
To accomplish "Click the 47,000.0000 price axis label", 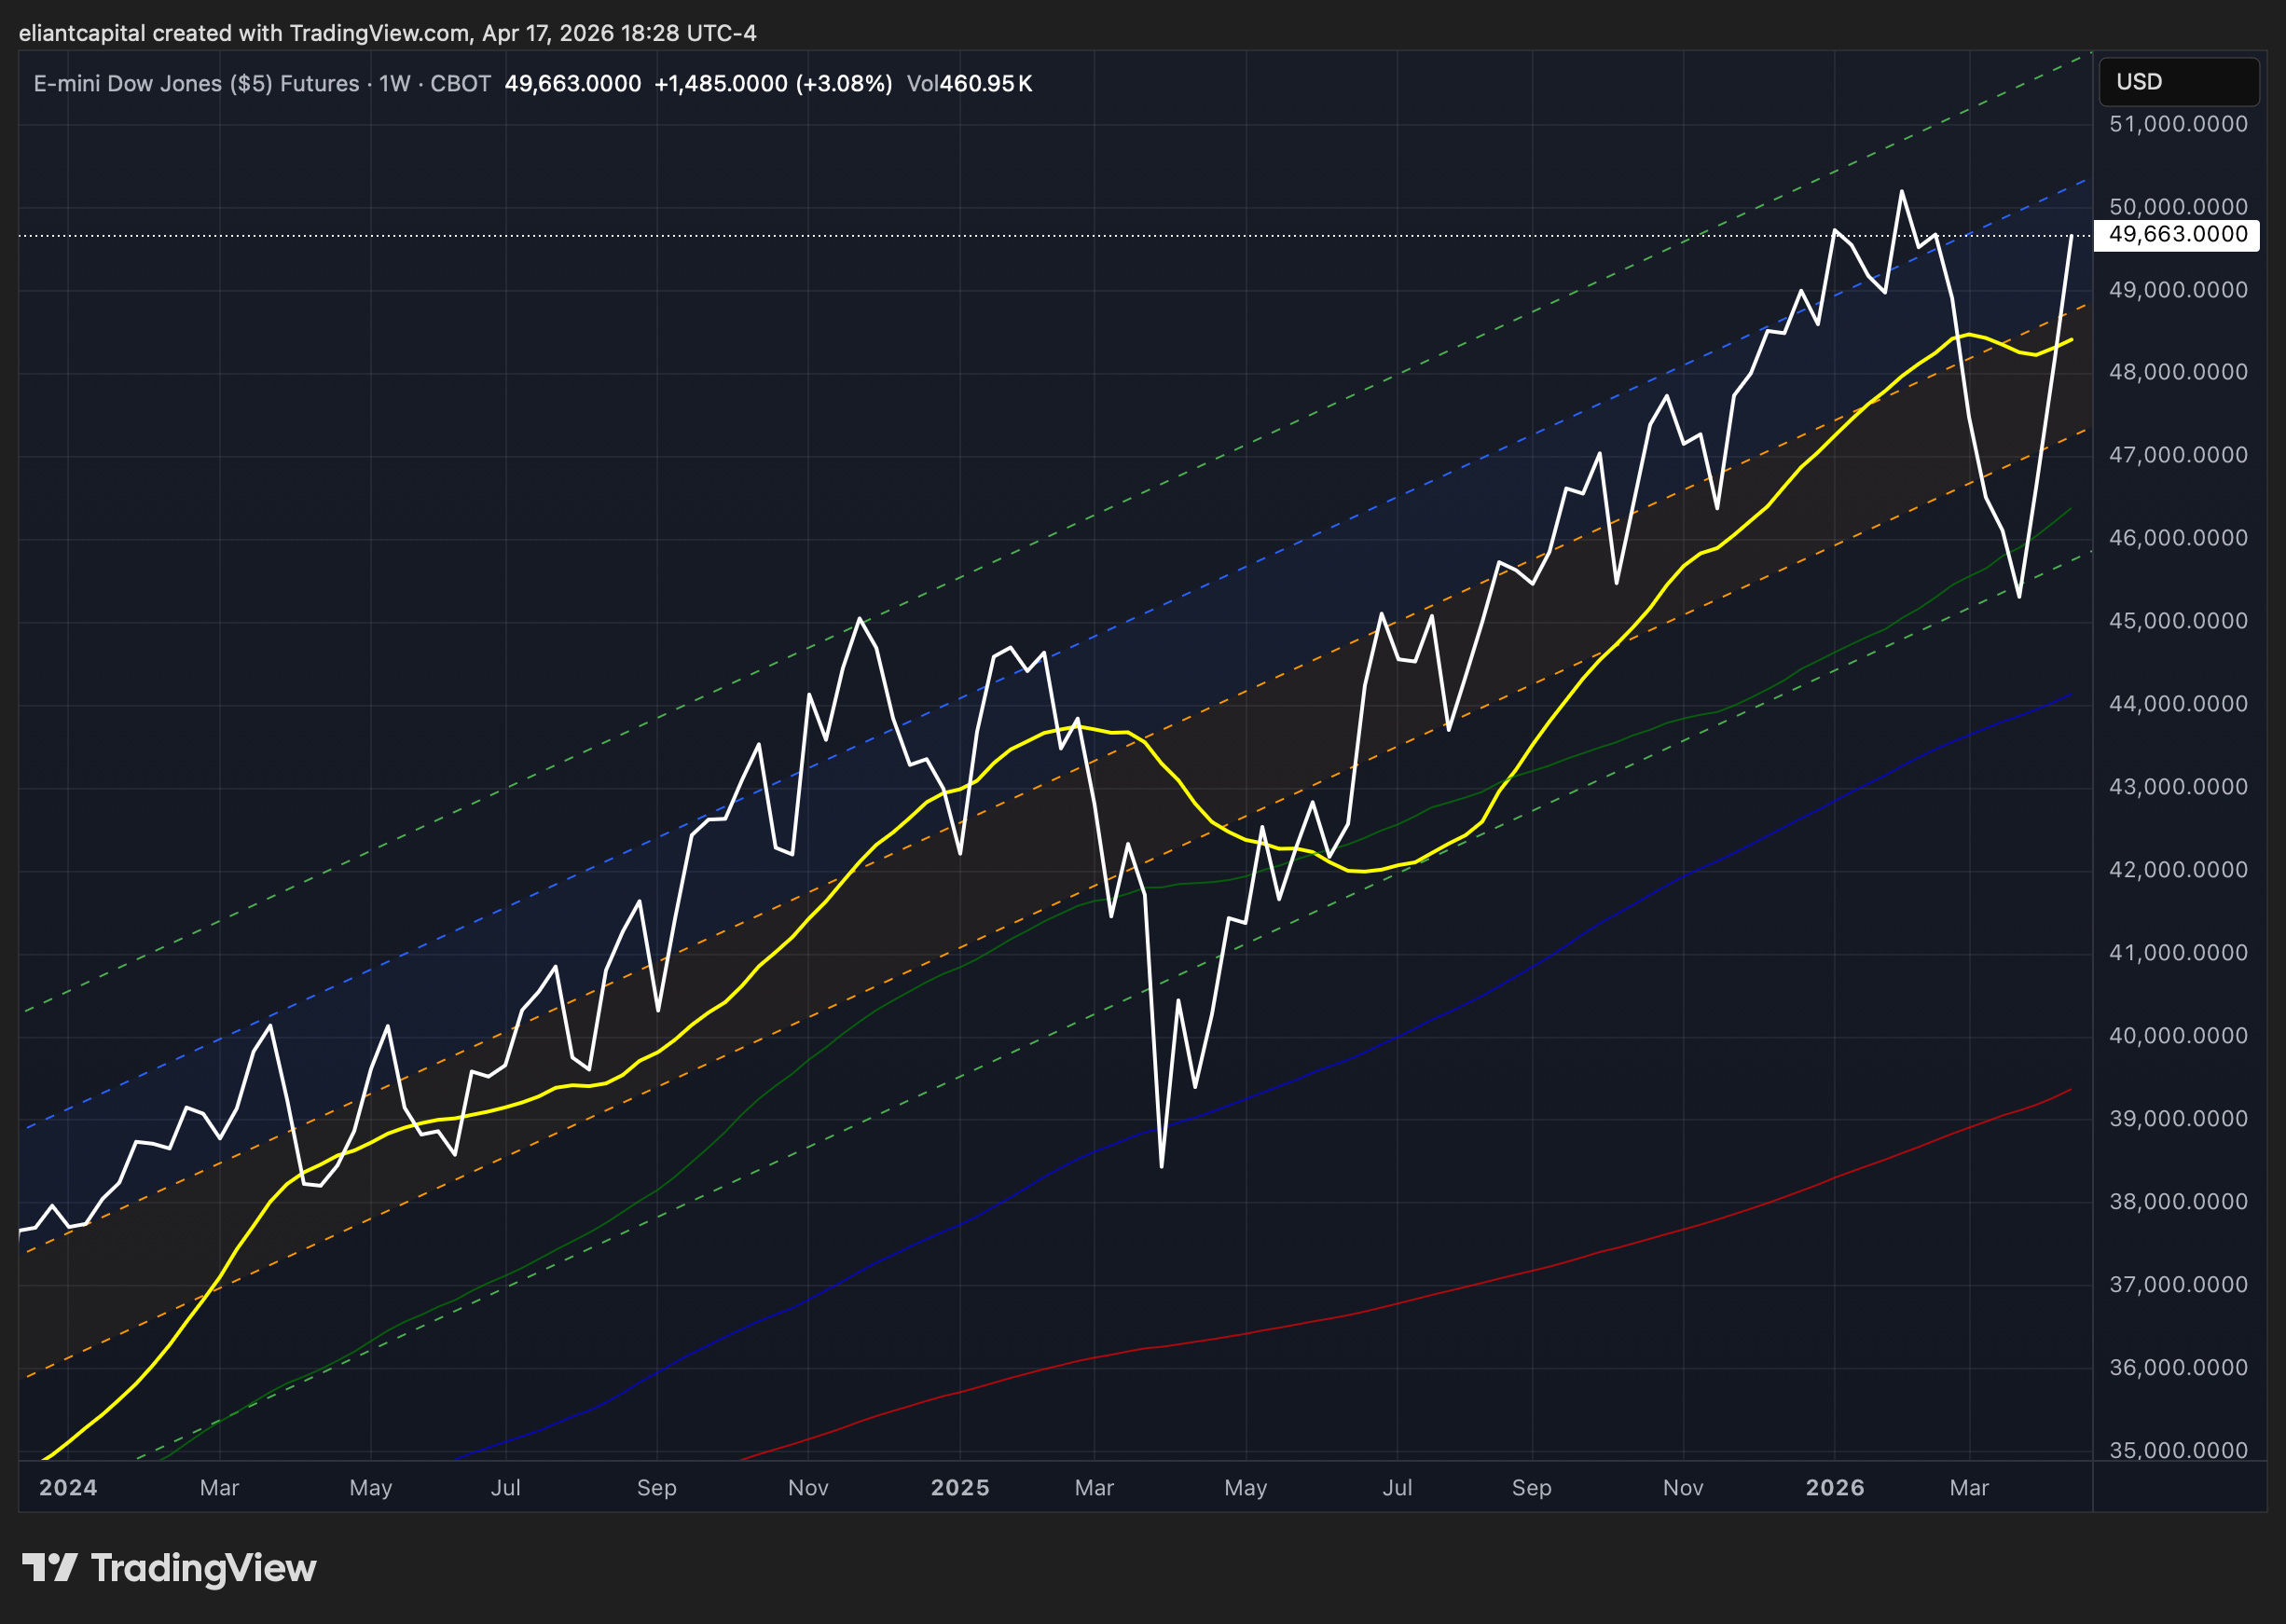I will (x=2177, y=455).
